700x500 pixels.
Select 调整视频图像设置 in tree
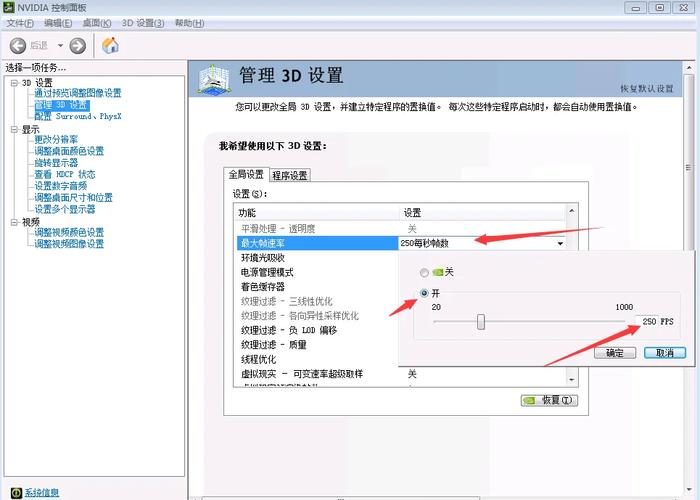[x=69, y=244]
